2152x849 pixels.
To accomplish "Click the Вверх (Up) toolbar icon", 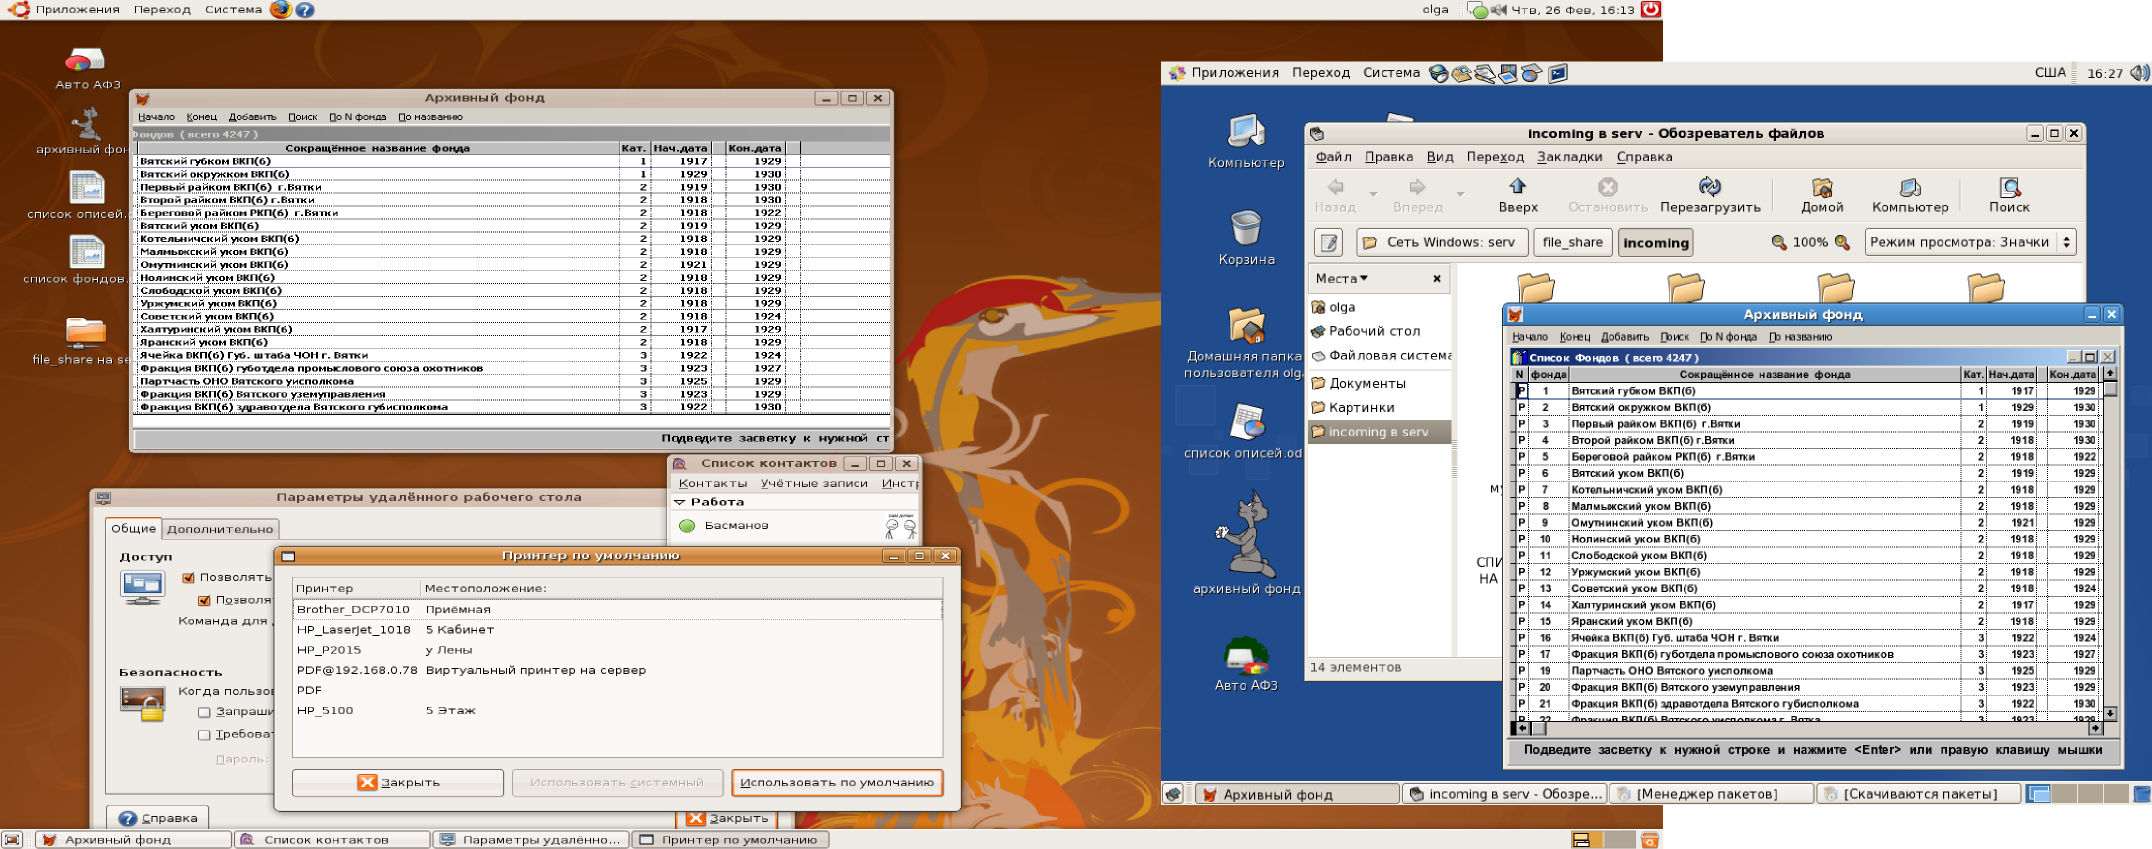I will [x=1517, y=188].
